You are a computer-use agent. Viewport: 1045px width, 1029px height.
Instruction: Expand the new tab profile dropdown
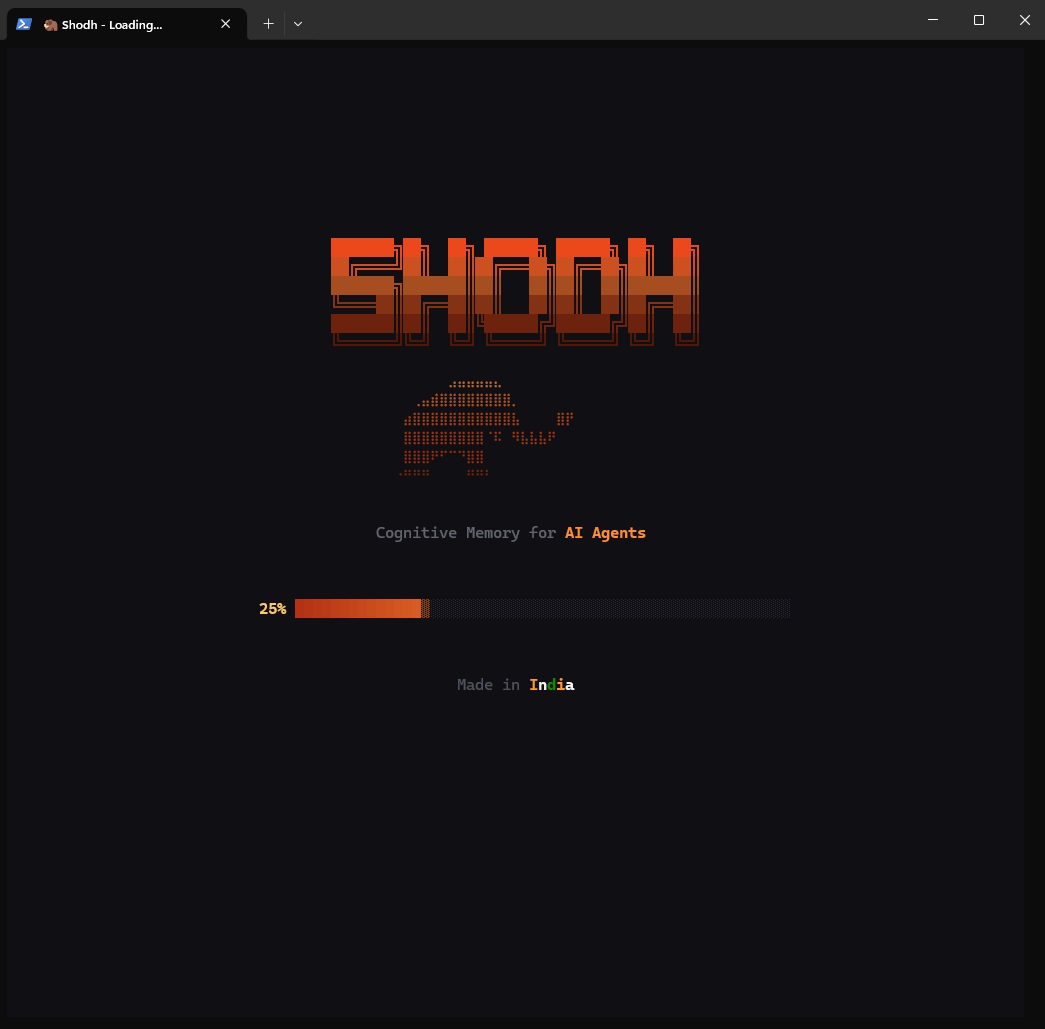coord(297,24)
